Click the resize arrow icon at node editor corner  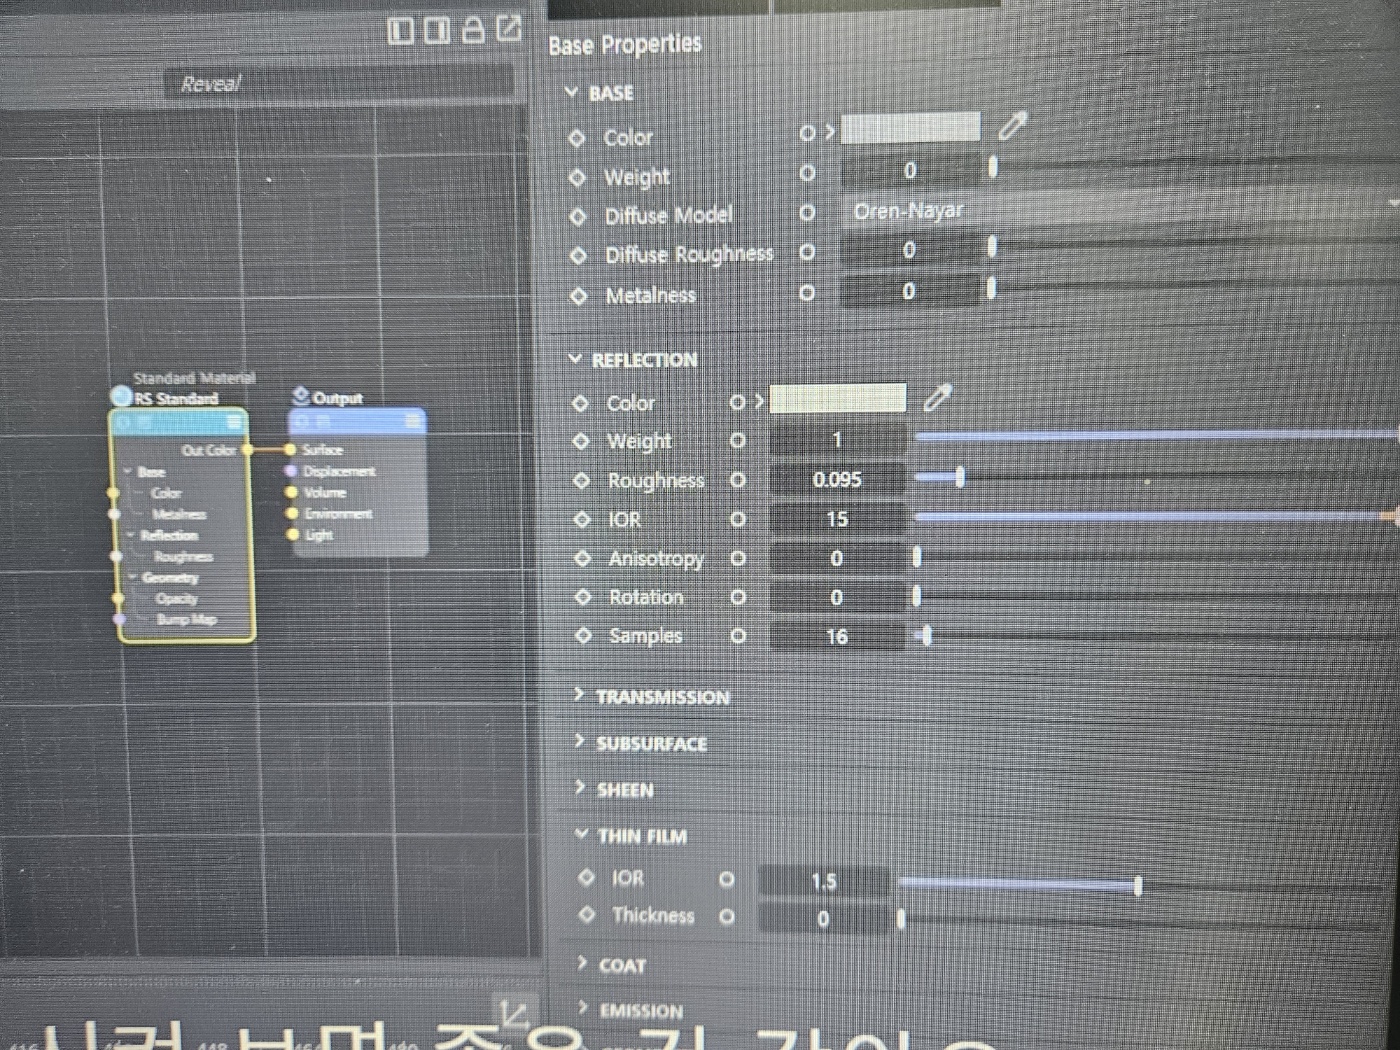tap(514, 1012)
